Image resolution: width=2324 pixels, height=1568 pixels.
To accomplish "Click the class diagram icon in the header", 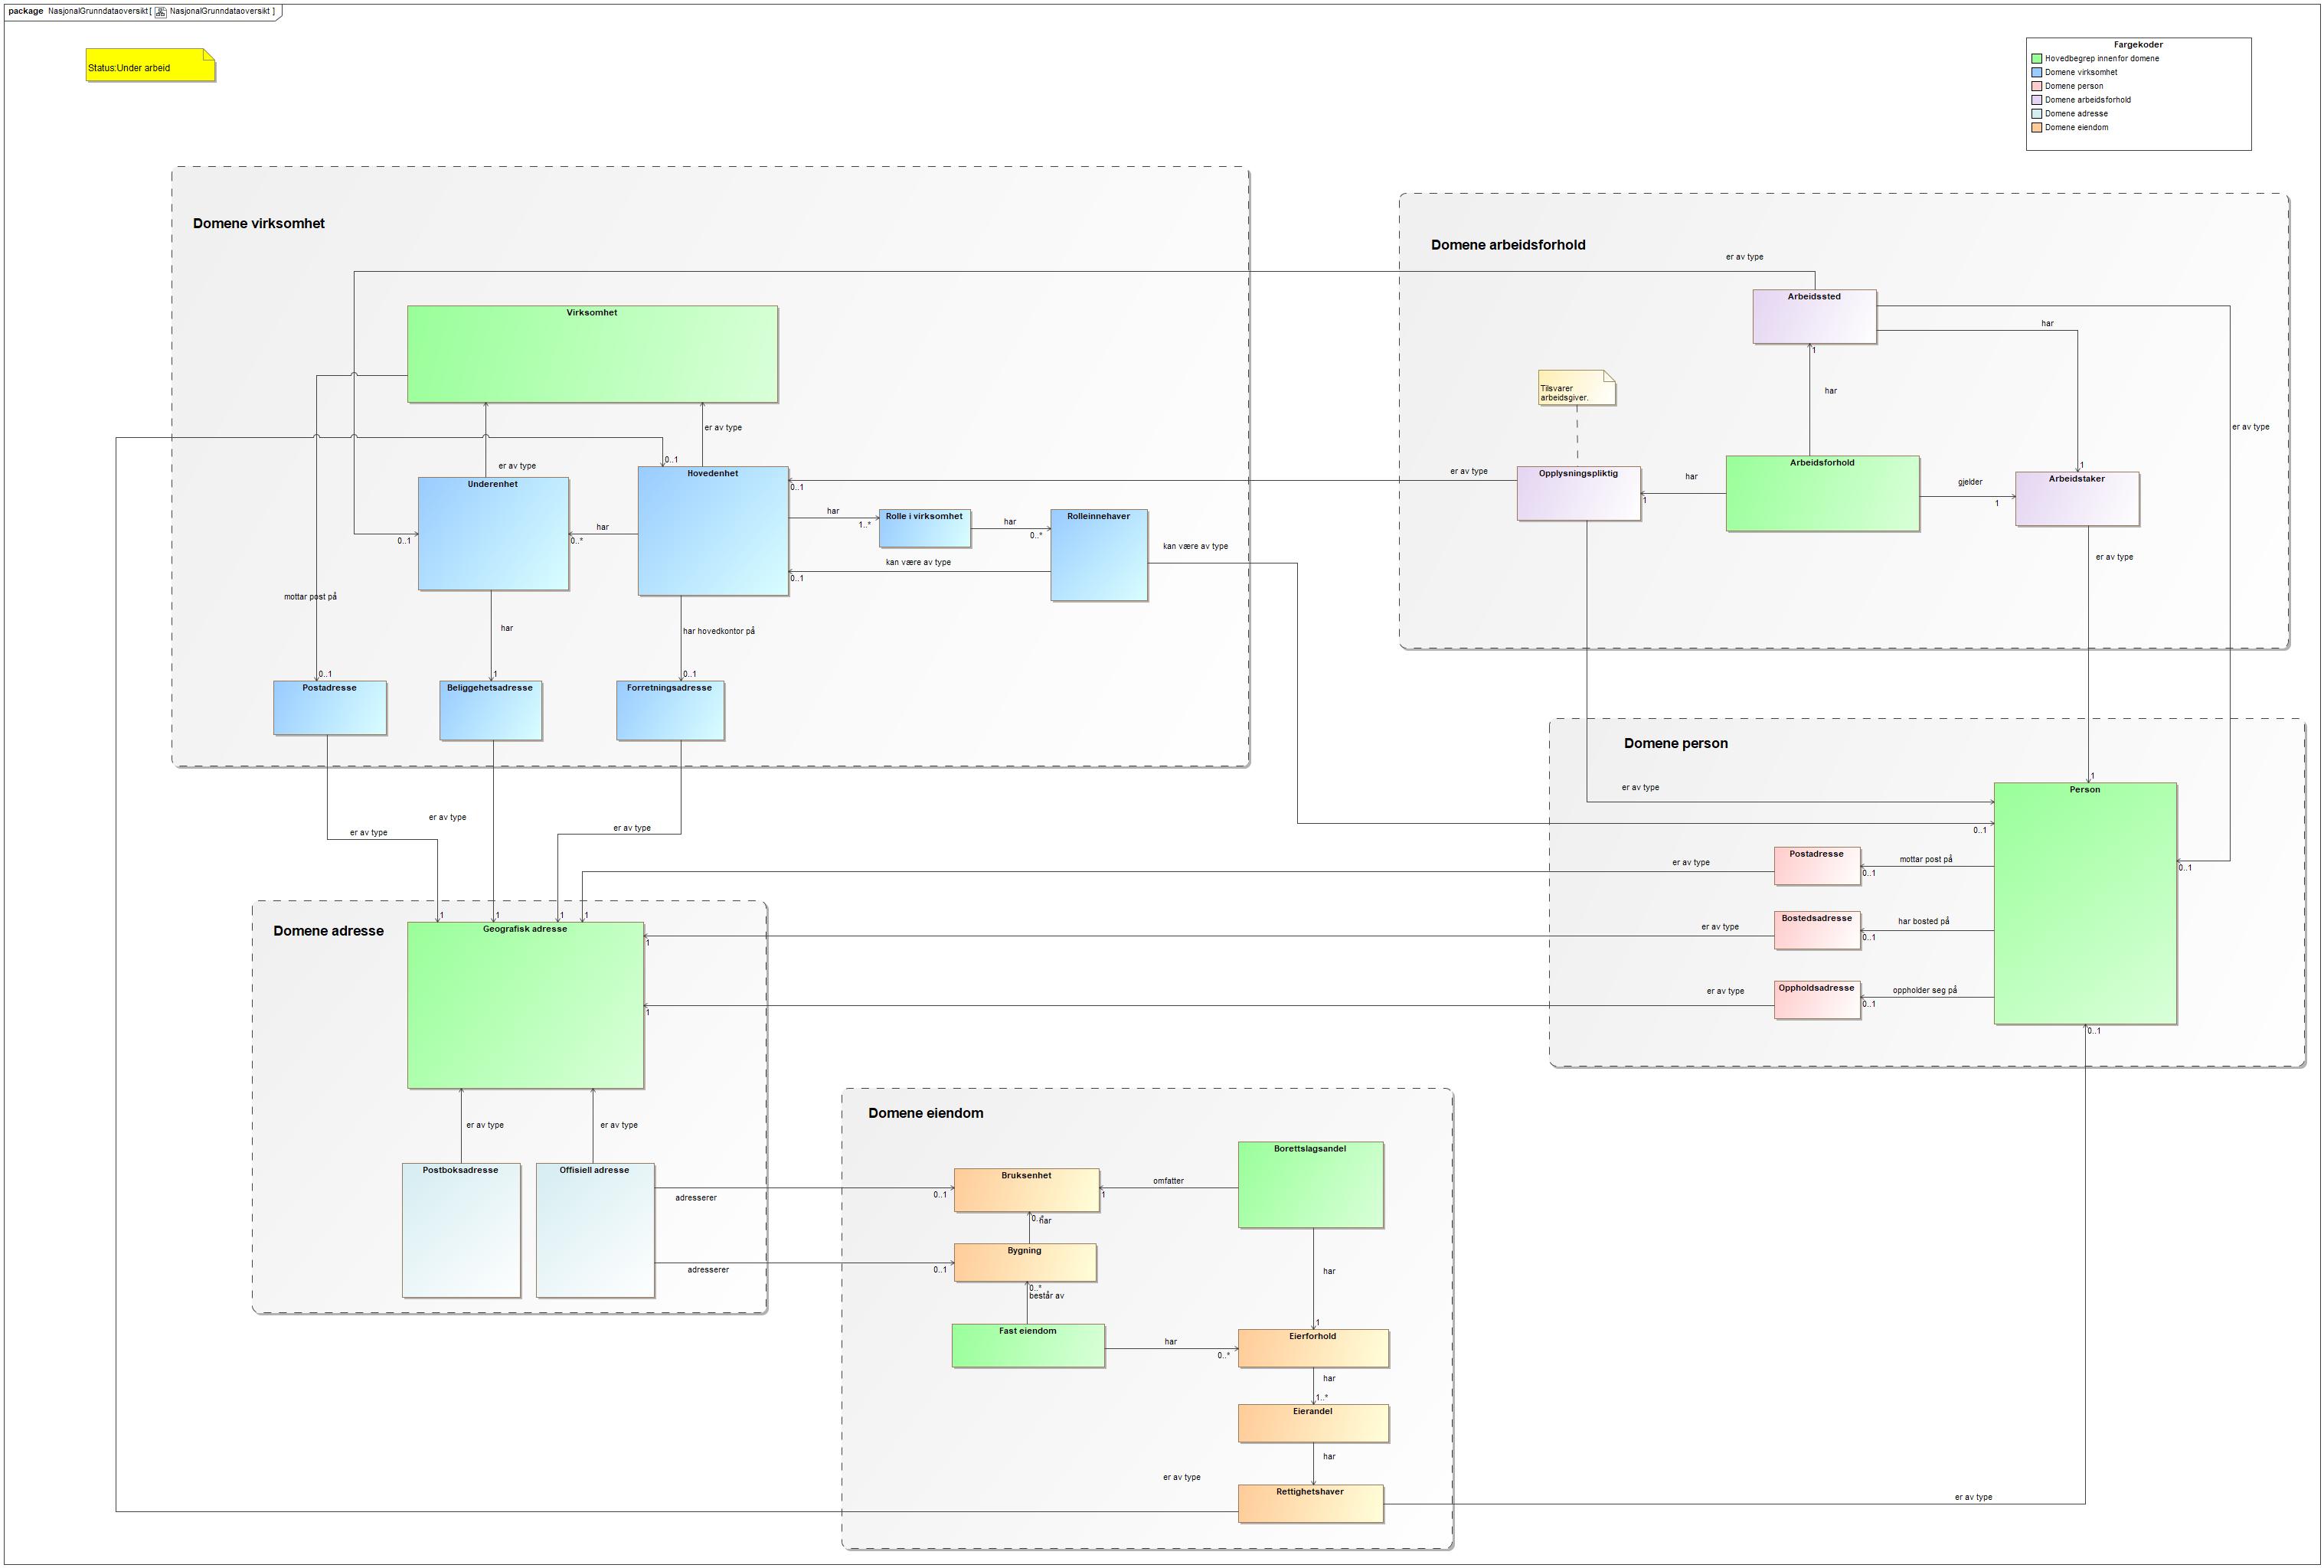I will tap(161, 12).
